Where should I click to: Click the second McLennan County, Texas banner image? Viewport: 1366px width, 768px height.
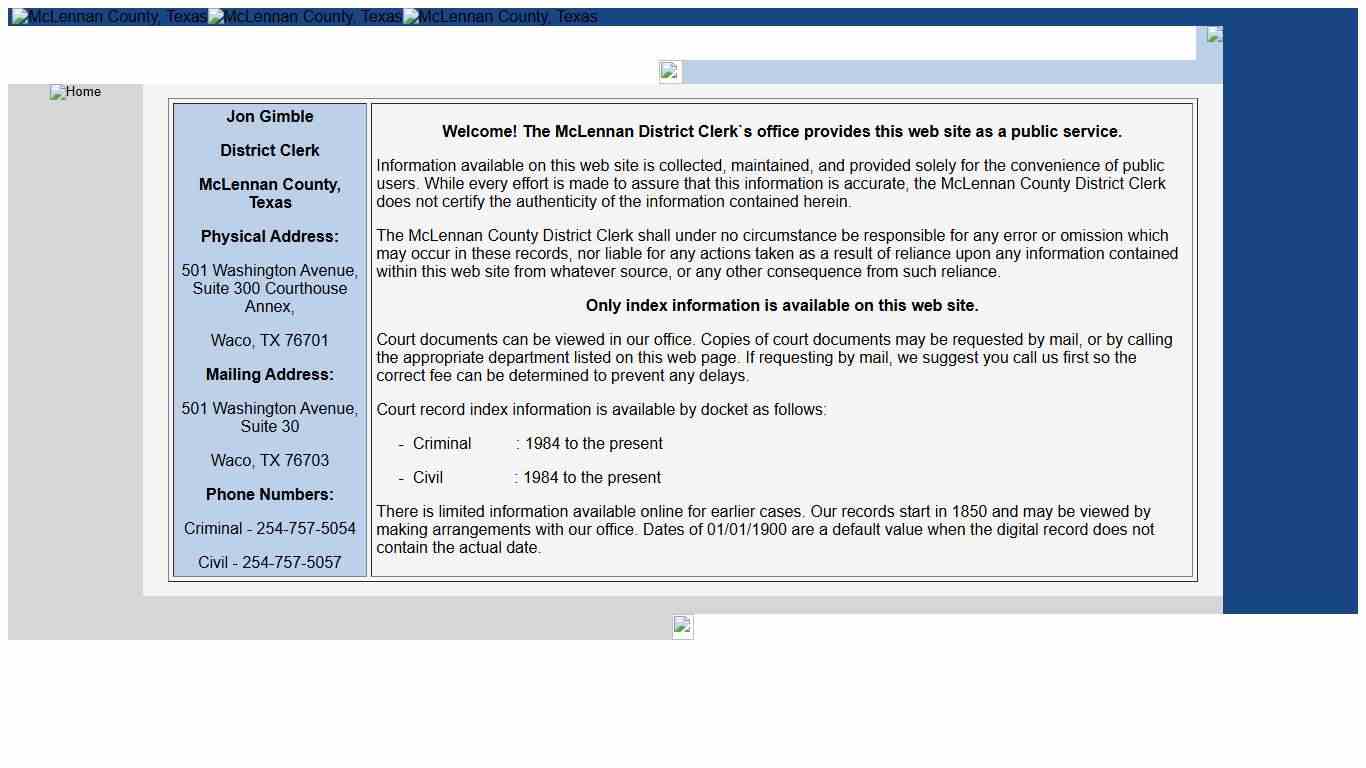(x=305, y=17)
